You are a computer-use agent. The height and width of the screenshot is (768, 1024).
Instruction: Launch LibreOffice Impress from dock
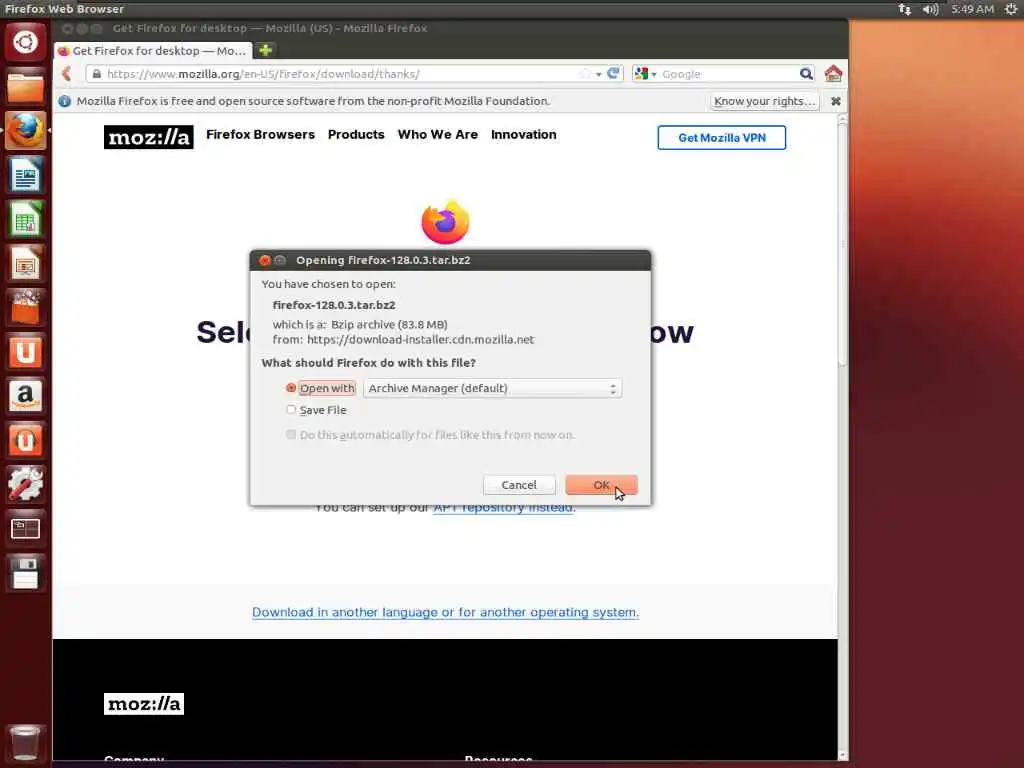click(x=25, y=263)
